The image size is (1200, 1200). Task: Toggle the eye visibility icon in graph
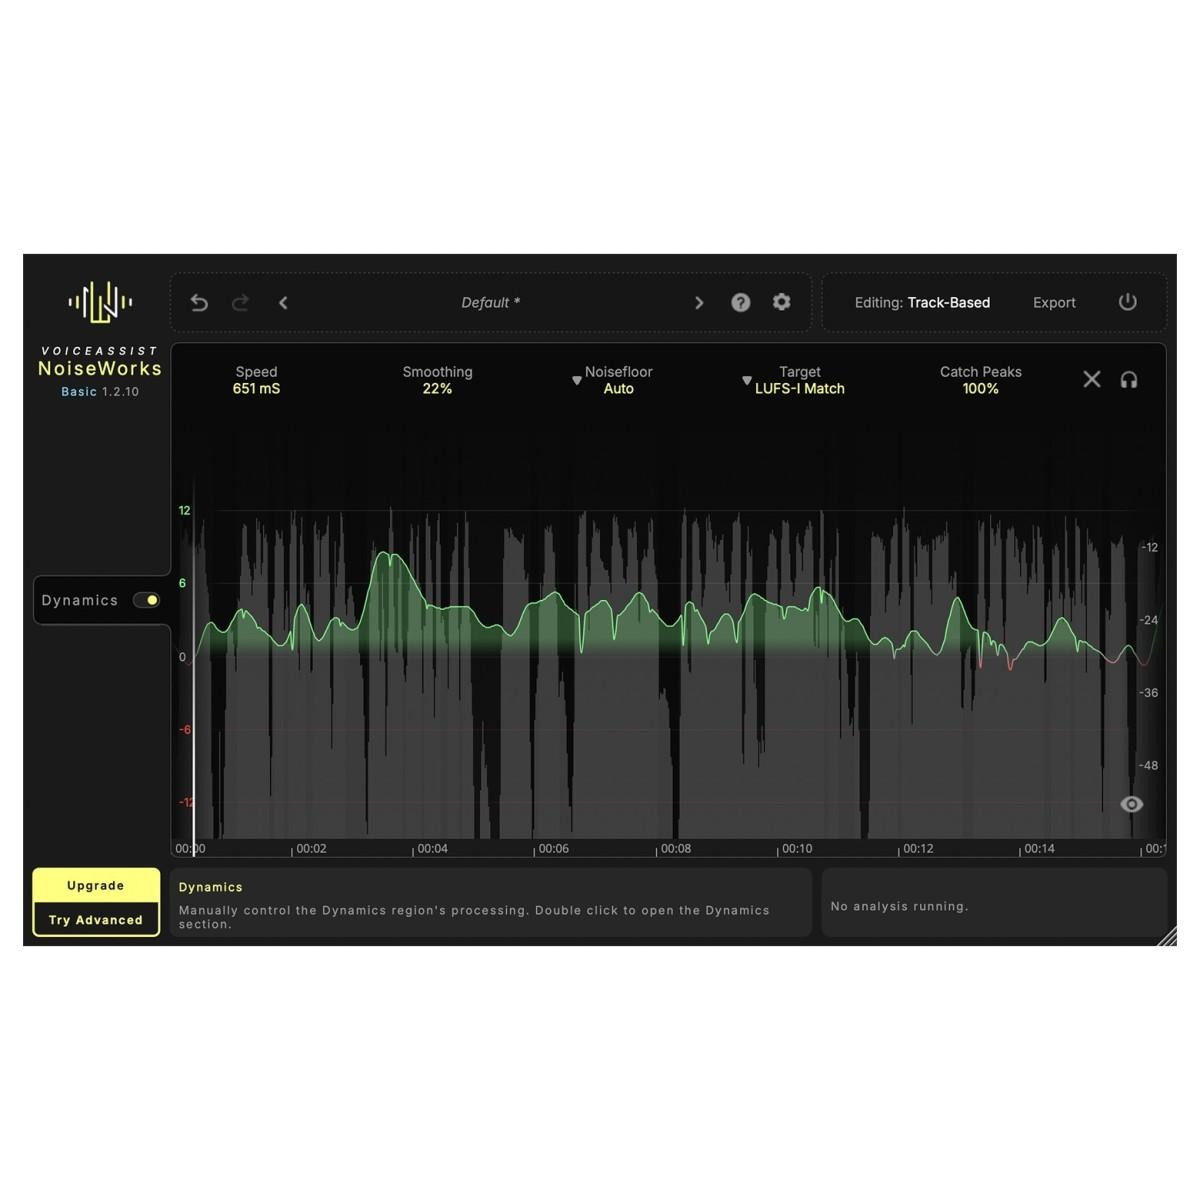pos(1132,804)
